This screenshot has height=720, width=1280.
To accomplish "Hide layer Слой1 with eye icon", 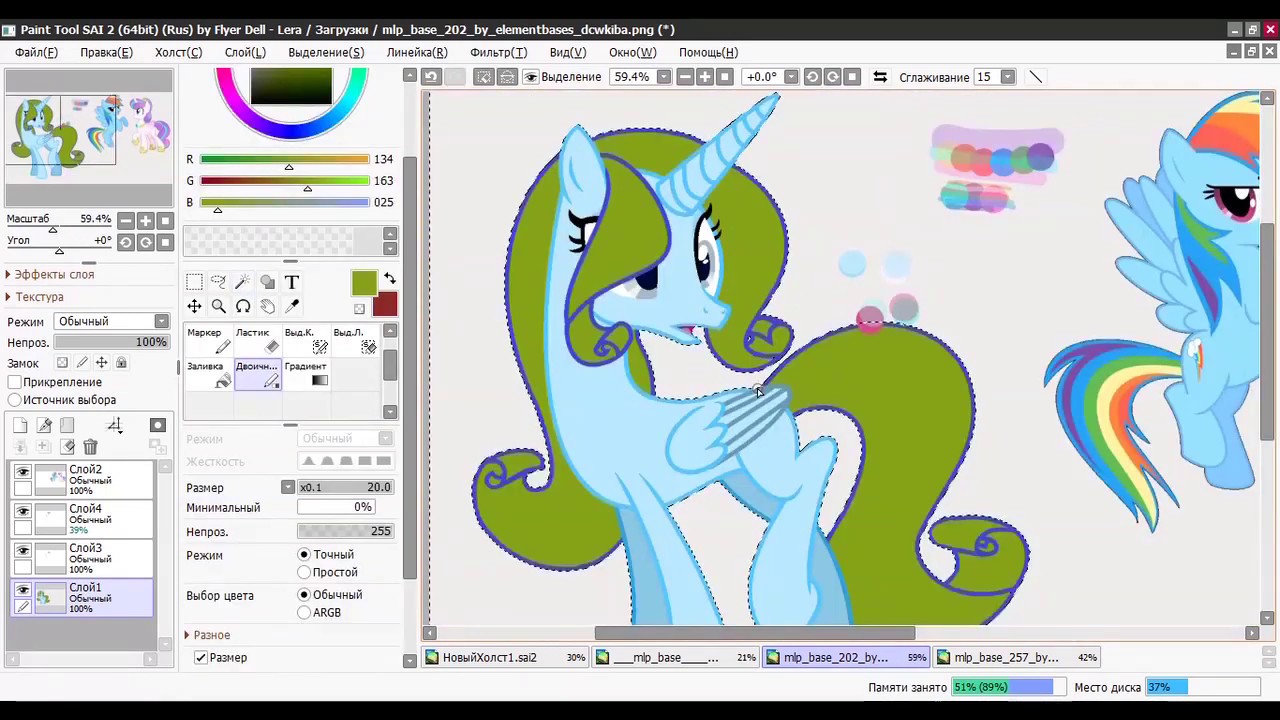I will [23, 590].
